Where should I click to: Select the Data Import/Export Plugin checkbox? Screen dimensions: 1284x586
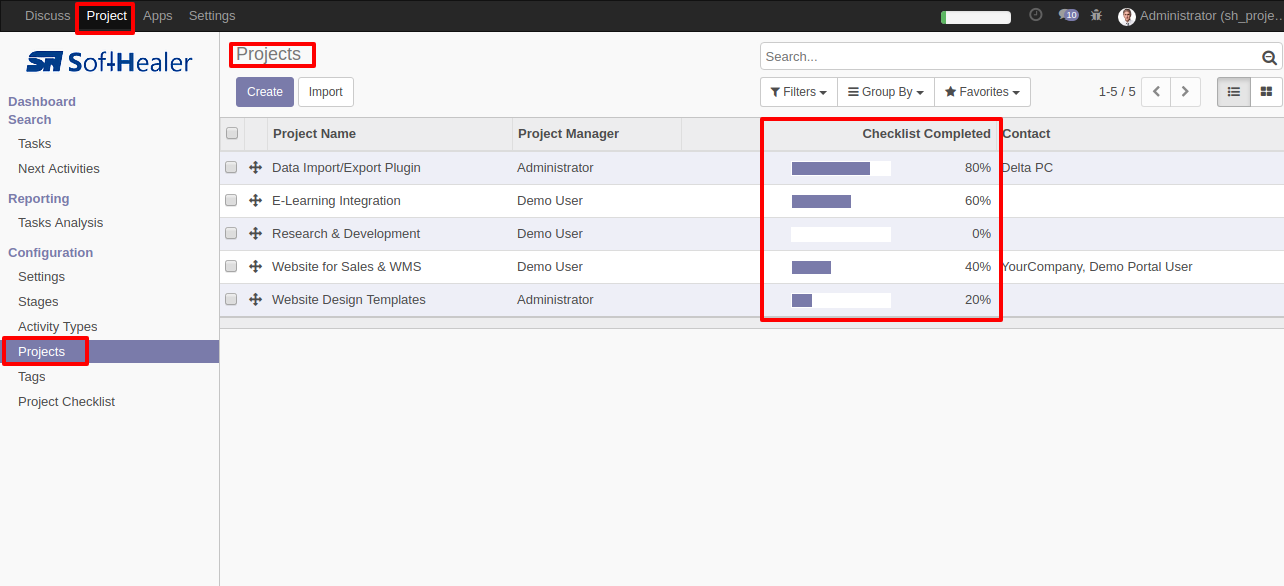(231, 168)
